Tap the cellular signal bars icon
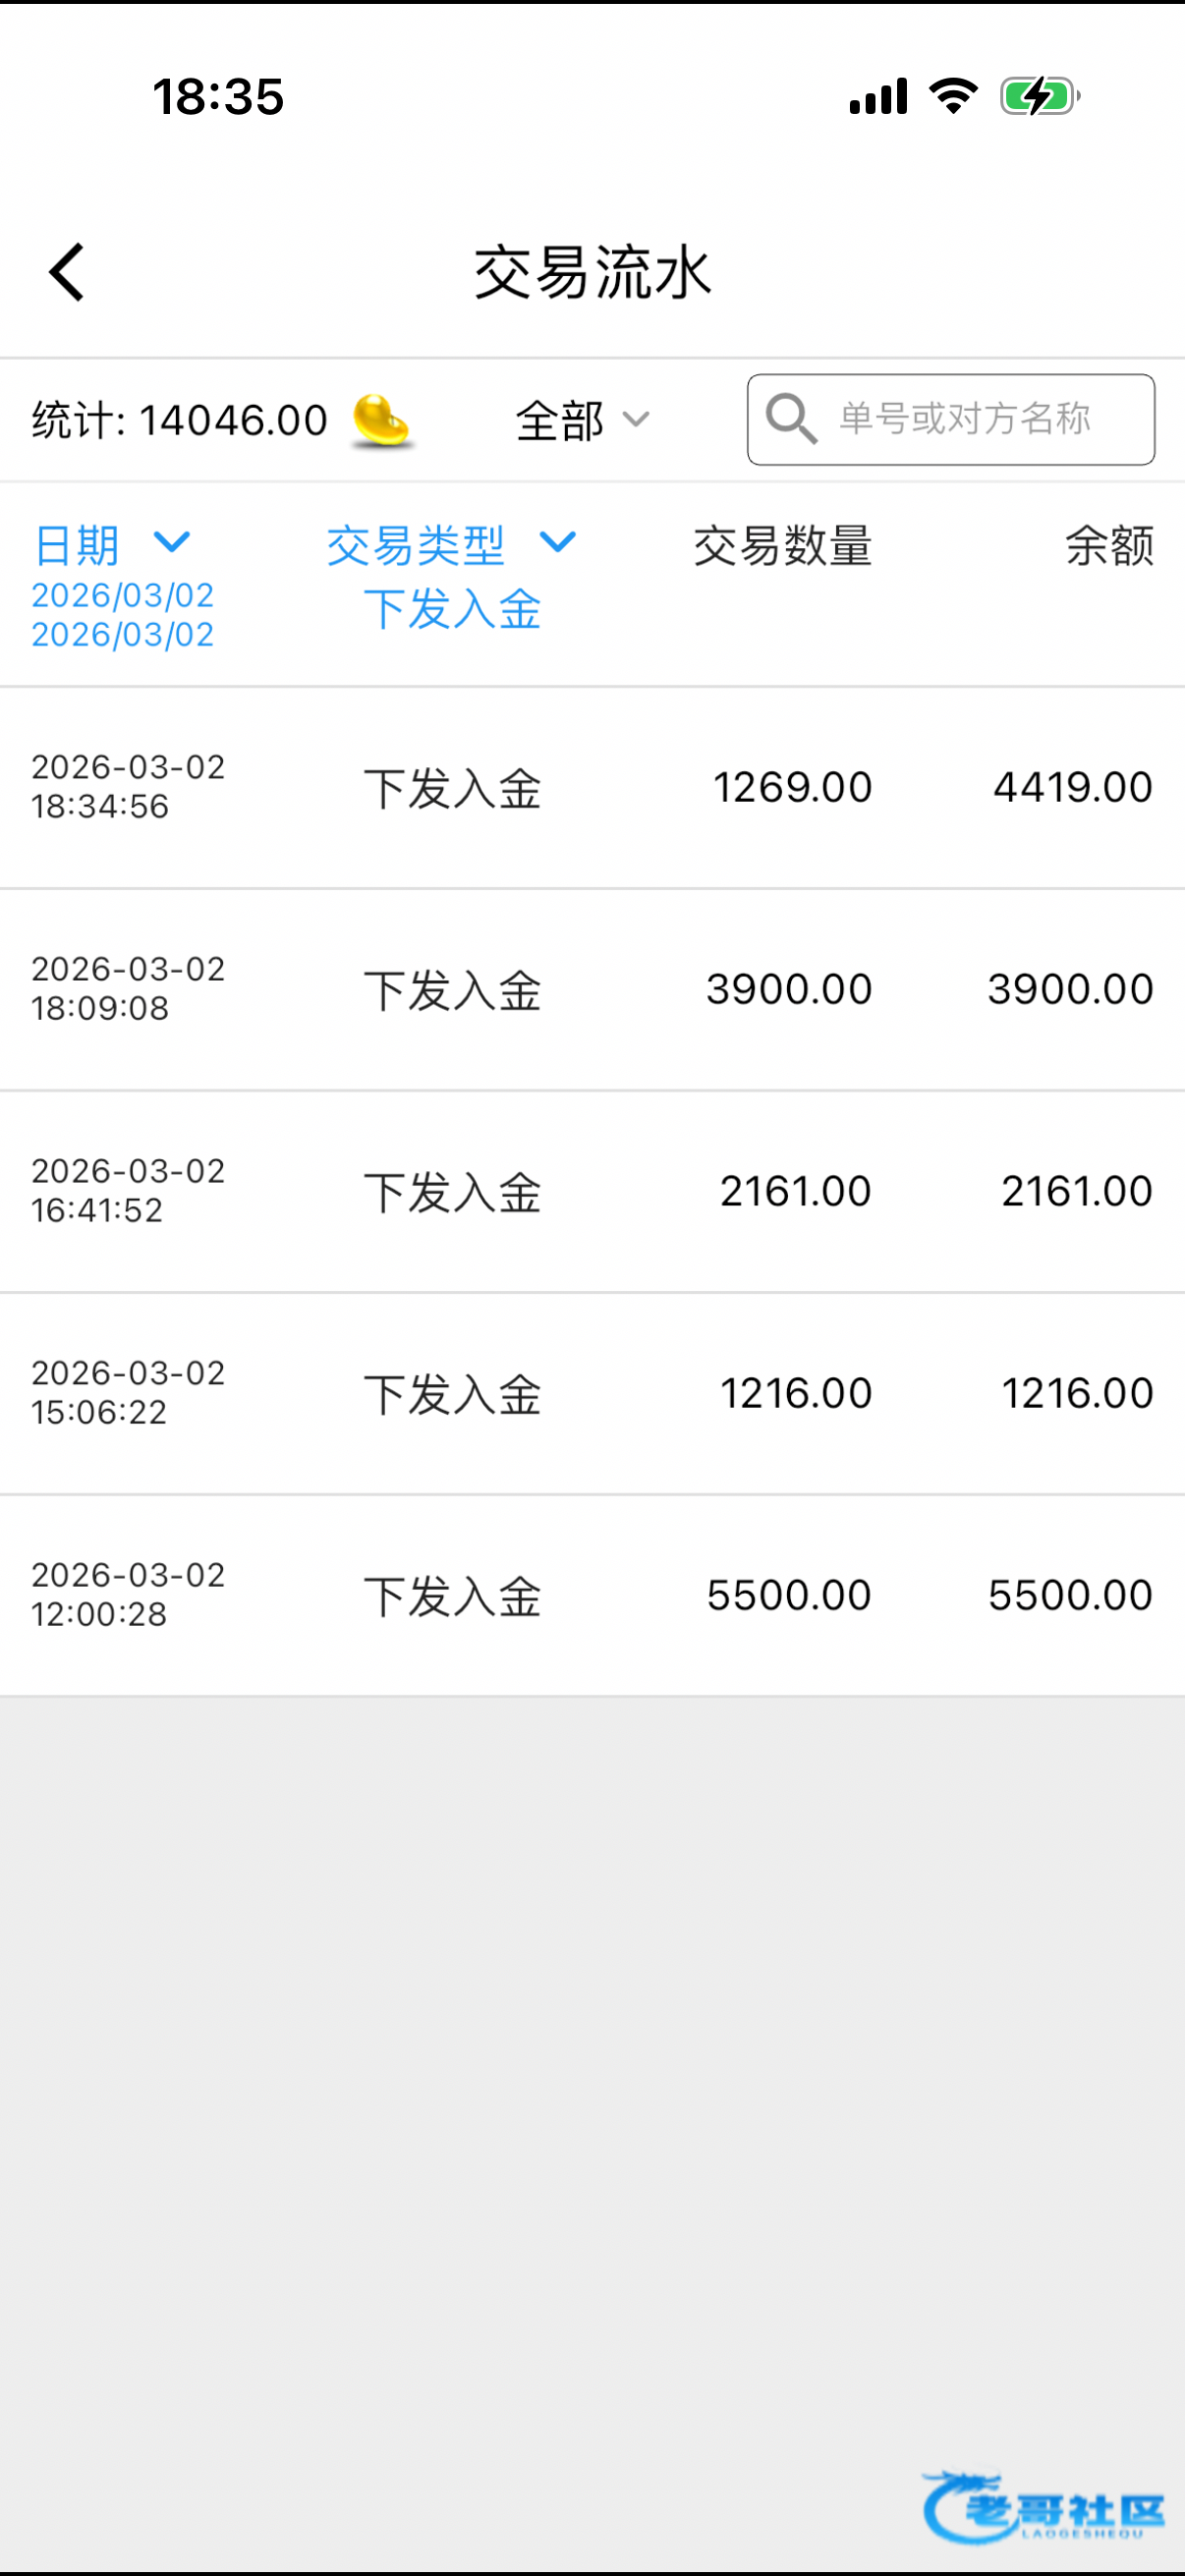Viewport: 1185px width, 2576px height. pos(878,97)
